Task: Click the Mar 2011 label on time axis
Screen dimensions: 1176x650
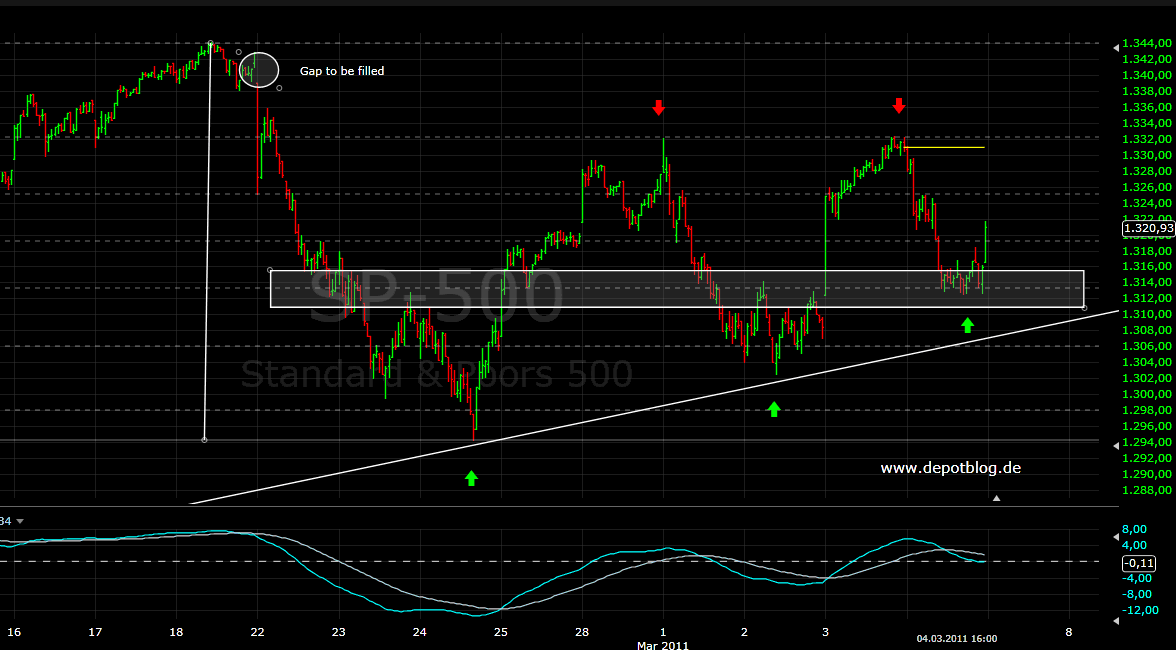Action: click(662, 645)
